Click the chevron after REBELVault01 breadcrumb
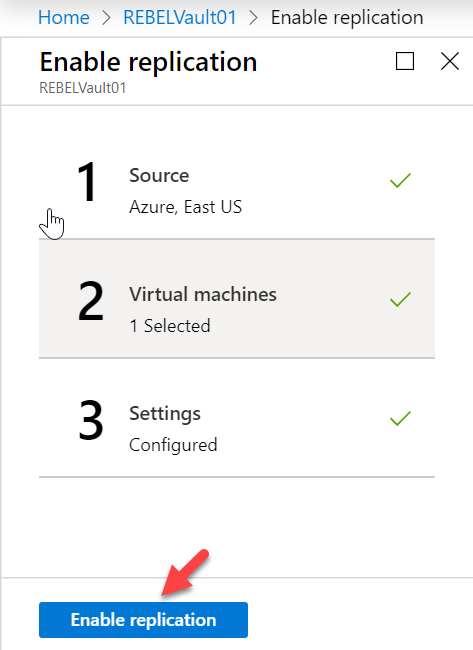 click(253, 18)
